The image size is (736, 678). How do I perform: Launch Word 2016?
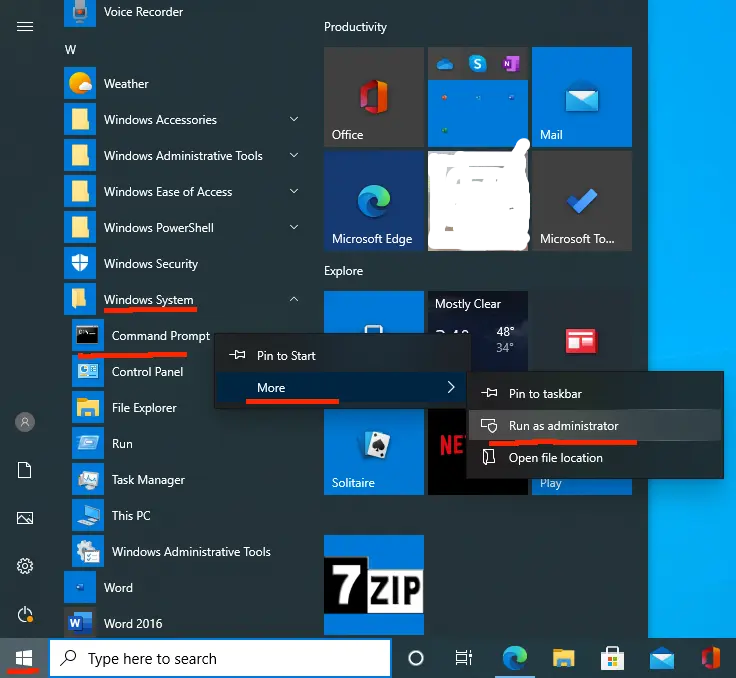tap(113, 623)
